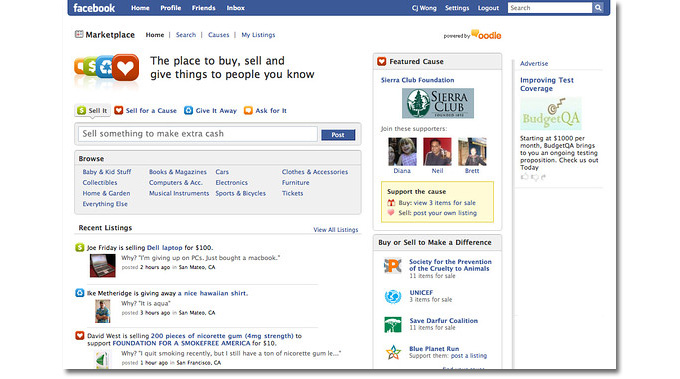
Task: Open the nice hawaiian shirt link
Action: [x=212, y=293]
